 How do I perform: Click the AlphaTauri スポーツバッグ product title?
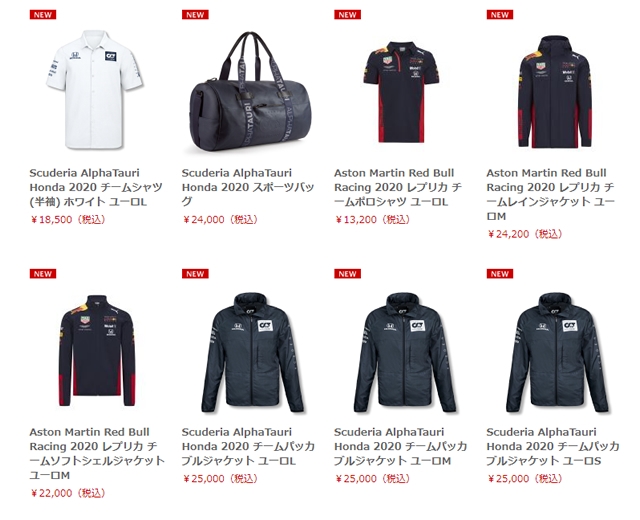(x=248, y=187)
